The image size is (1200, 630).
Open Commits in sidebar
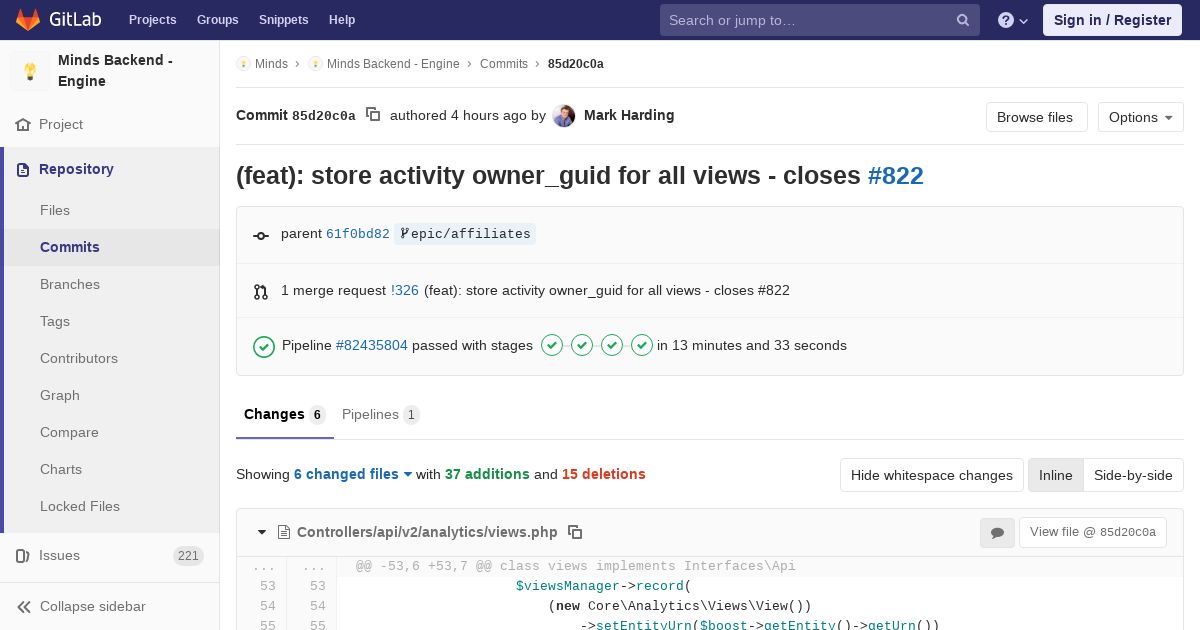click(70, 247)
